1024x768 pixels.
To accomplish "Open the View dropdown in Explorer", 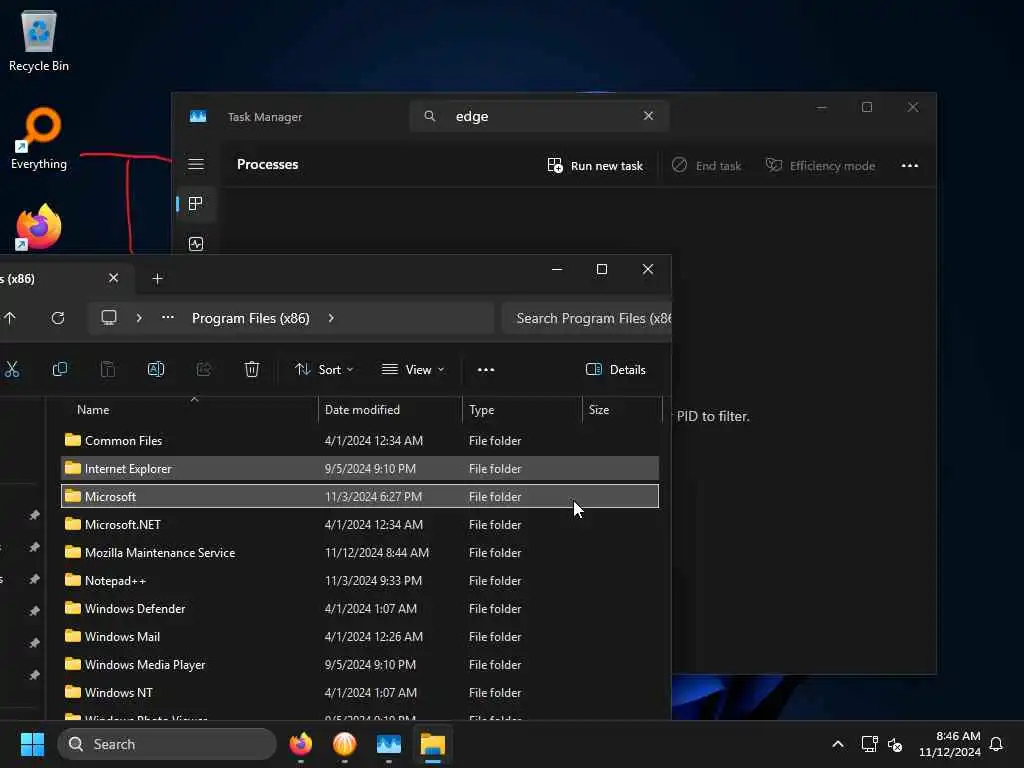I will tap(413, 370).
